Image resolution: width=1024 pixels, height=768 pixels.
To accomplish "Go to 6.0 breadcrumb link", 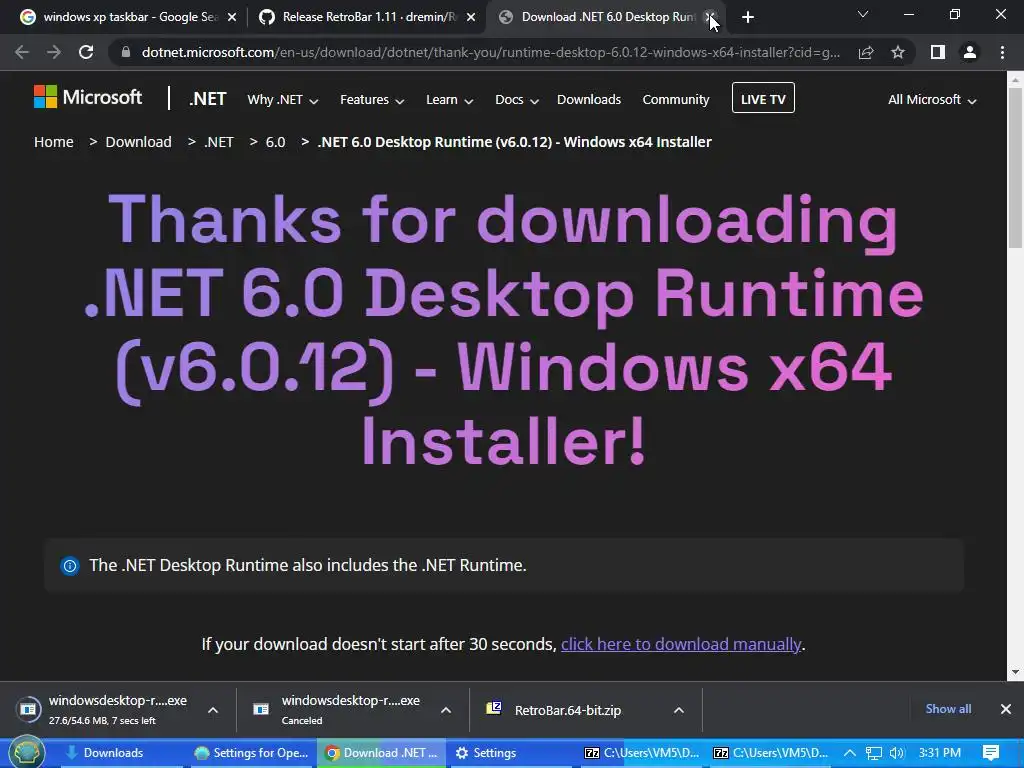I will pos(276,142).
